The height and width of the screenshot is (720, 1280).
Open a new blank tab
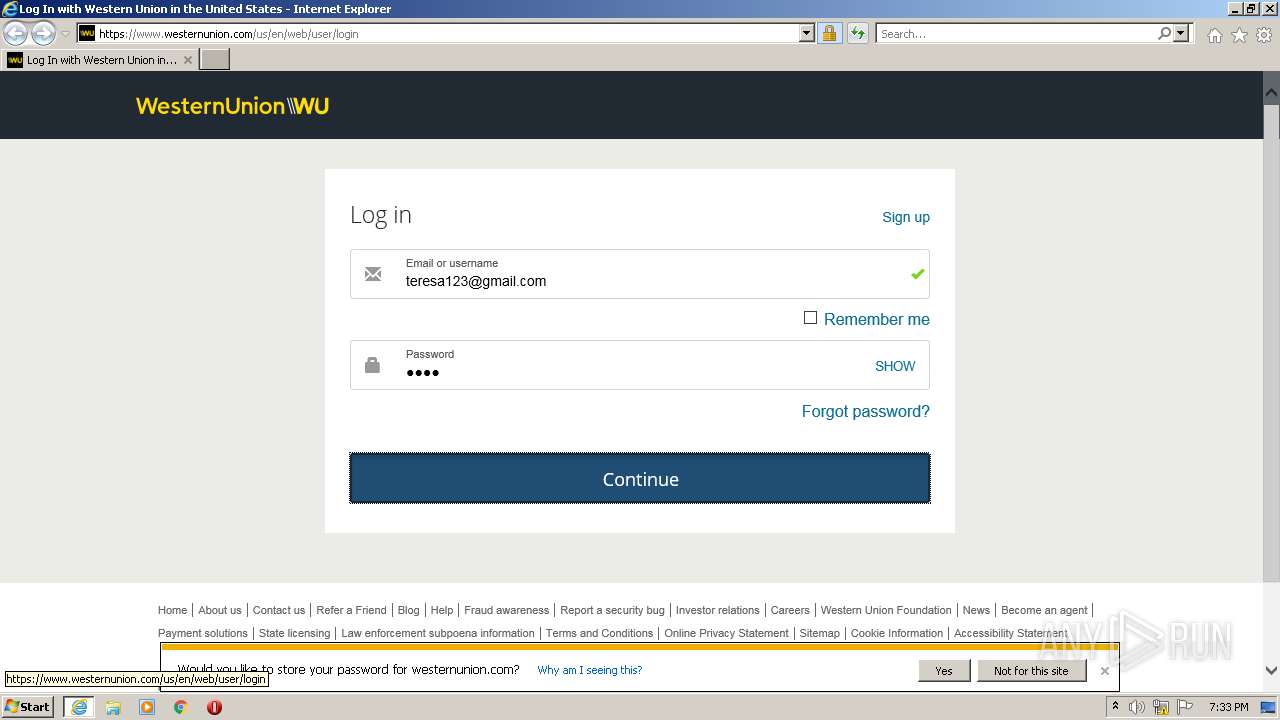215,60
